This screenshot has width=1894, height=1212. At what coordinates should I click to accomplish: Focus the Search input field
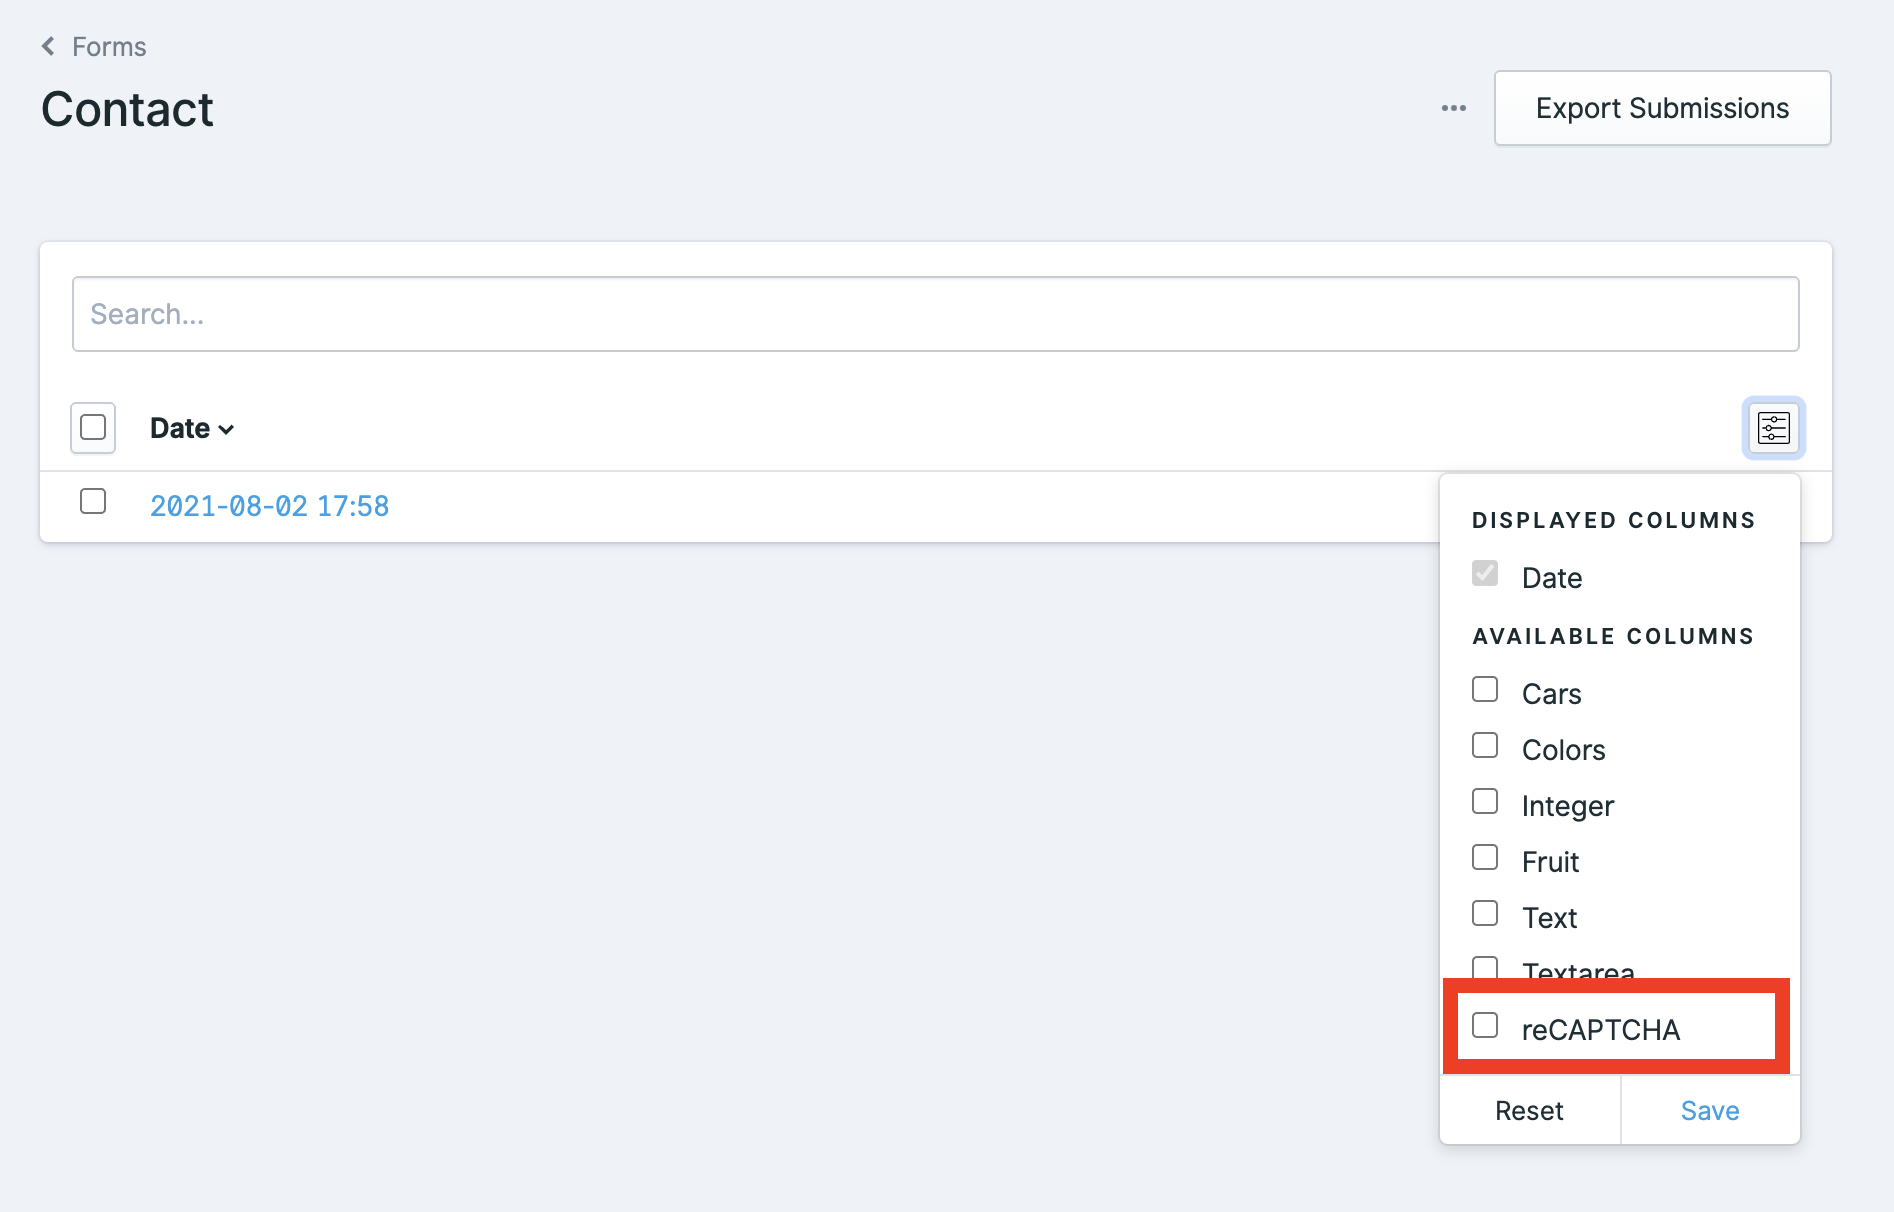[x=935, y=314]
